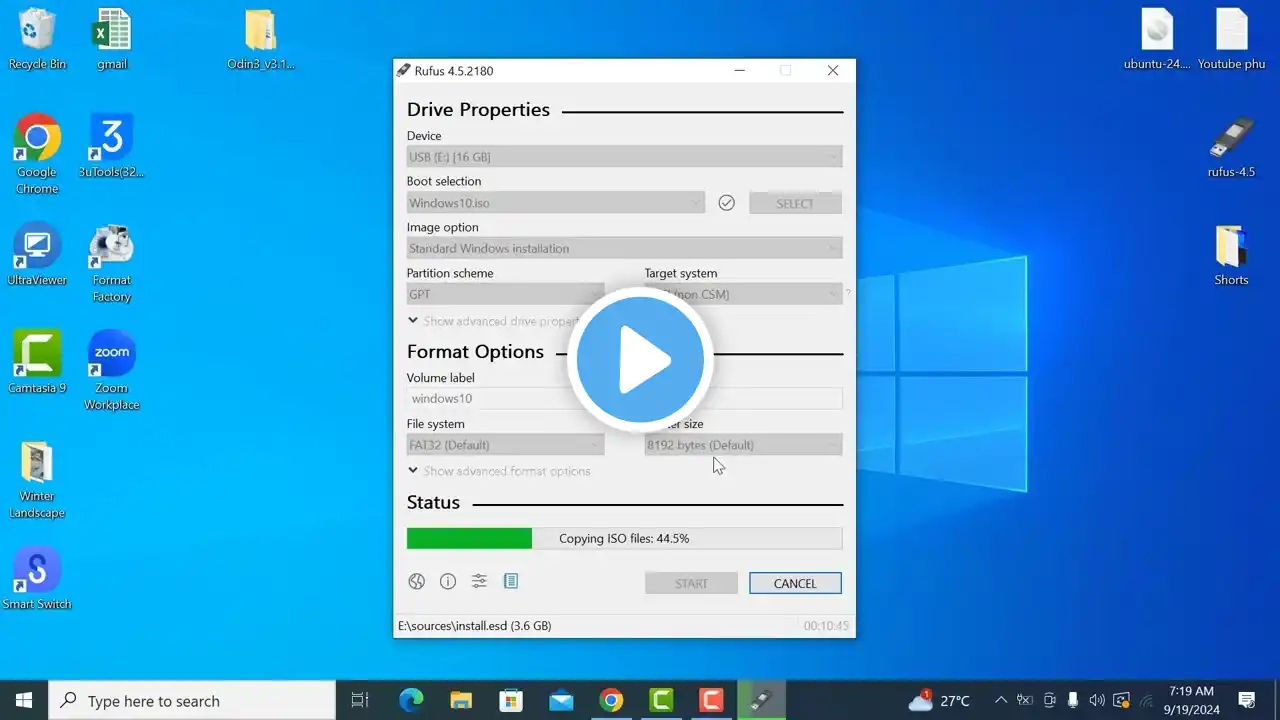Open Task View from the taskbar

pyautogui.click(x=360, y=700)
